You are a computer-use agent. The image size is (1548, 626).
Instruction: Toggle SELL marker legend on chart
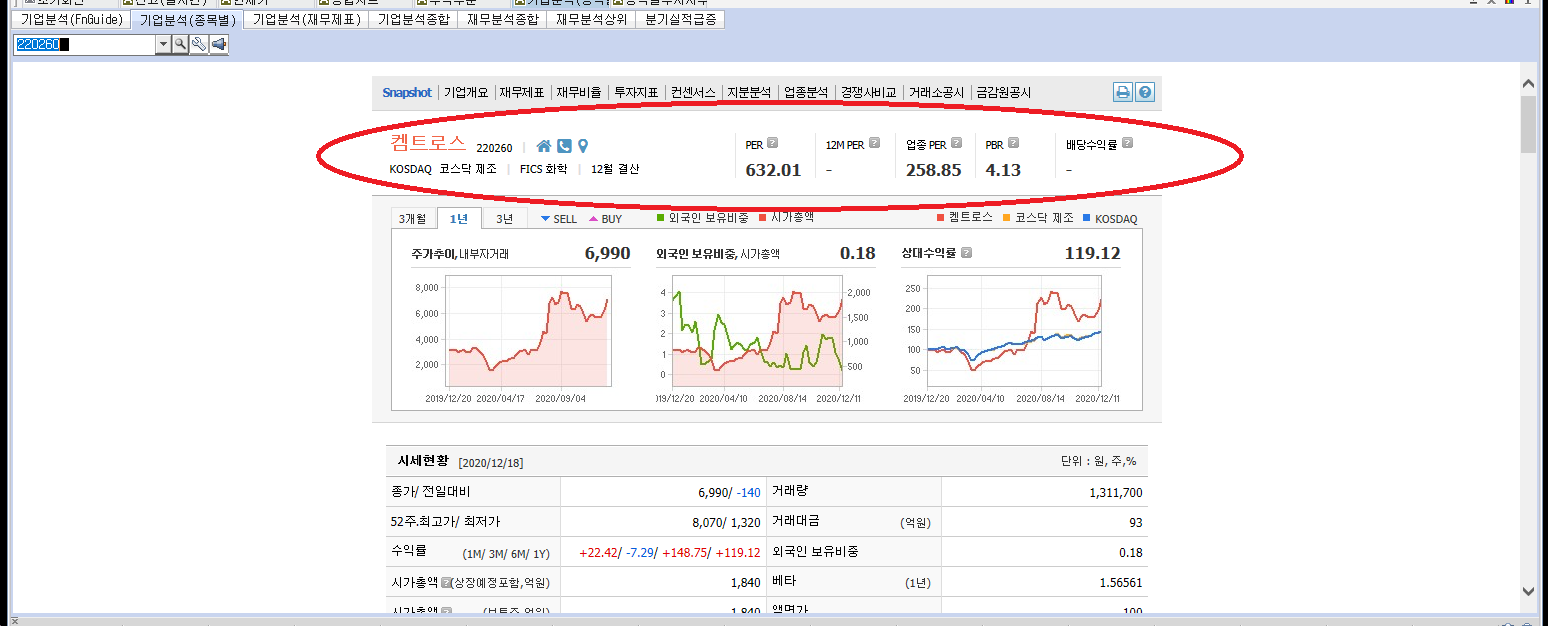coord(558,219)
